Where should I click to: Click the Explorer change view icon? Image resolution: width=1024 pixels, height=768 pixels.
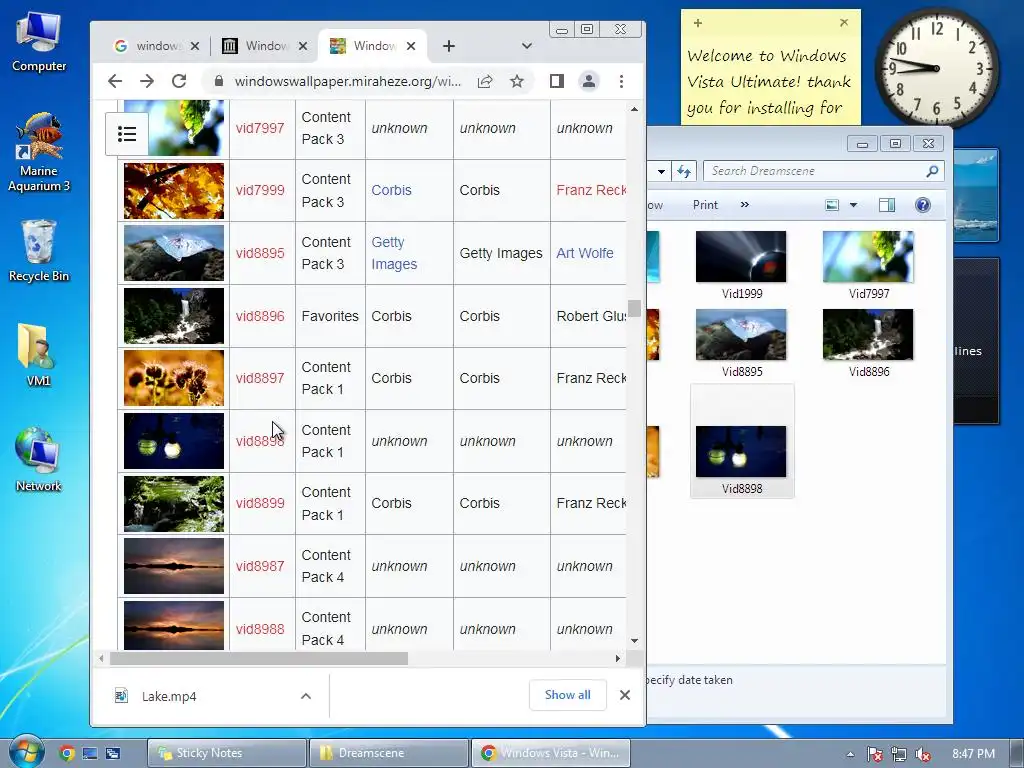point(832,205)
